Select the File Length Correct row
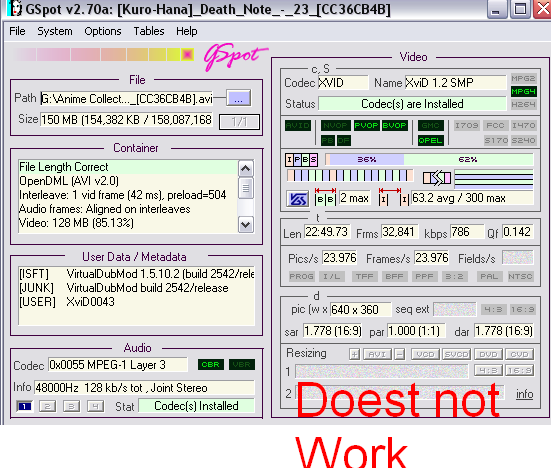Screen dimensions: 552x468 coord(128,167)
